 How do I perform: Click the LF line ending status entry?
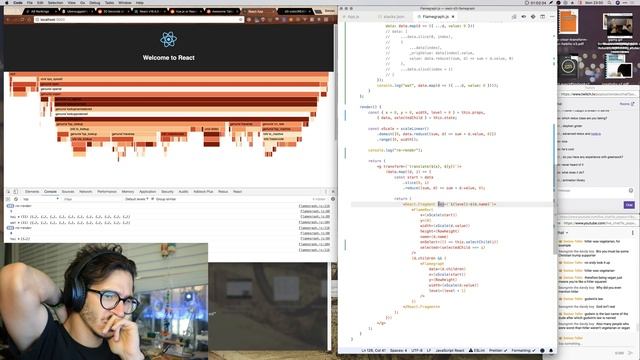coord(429,351)
